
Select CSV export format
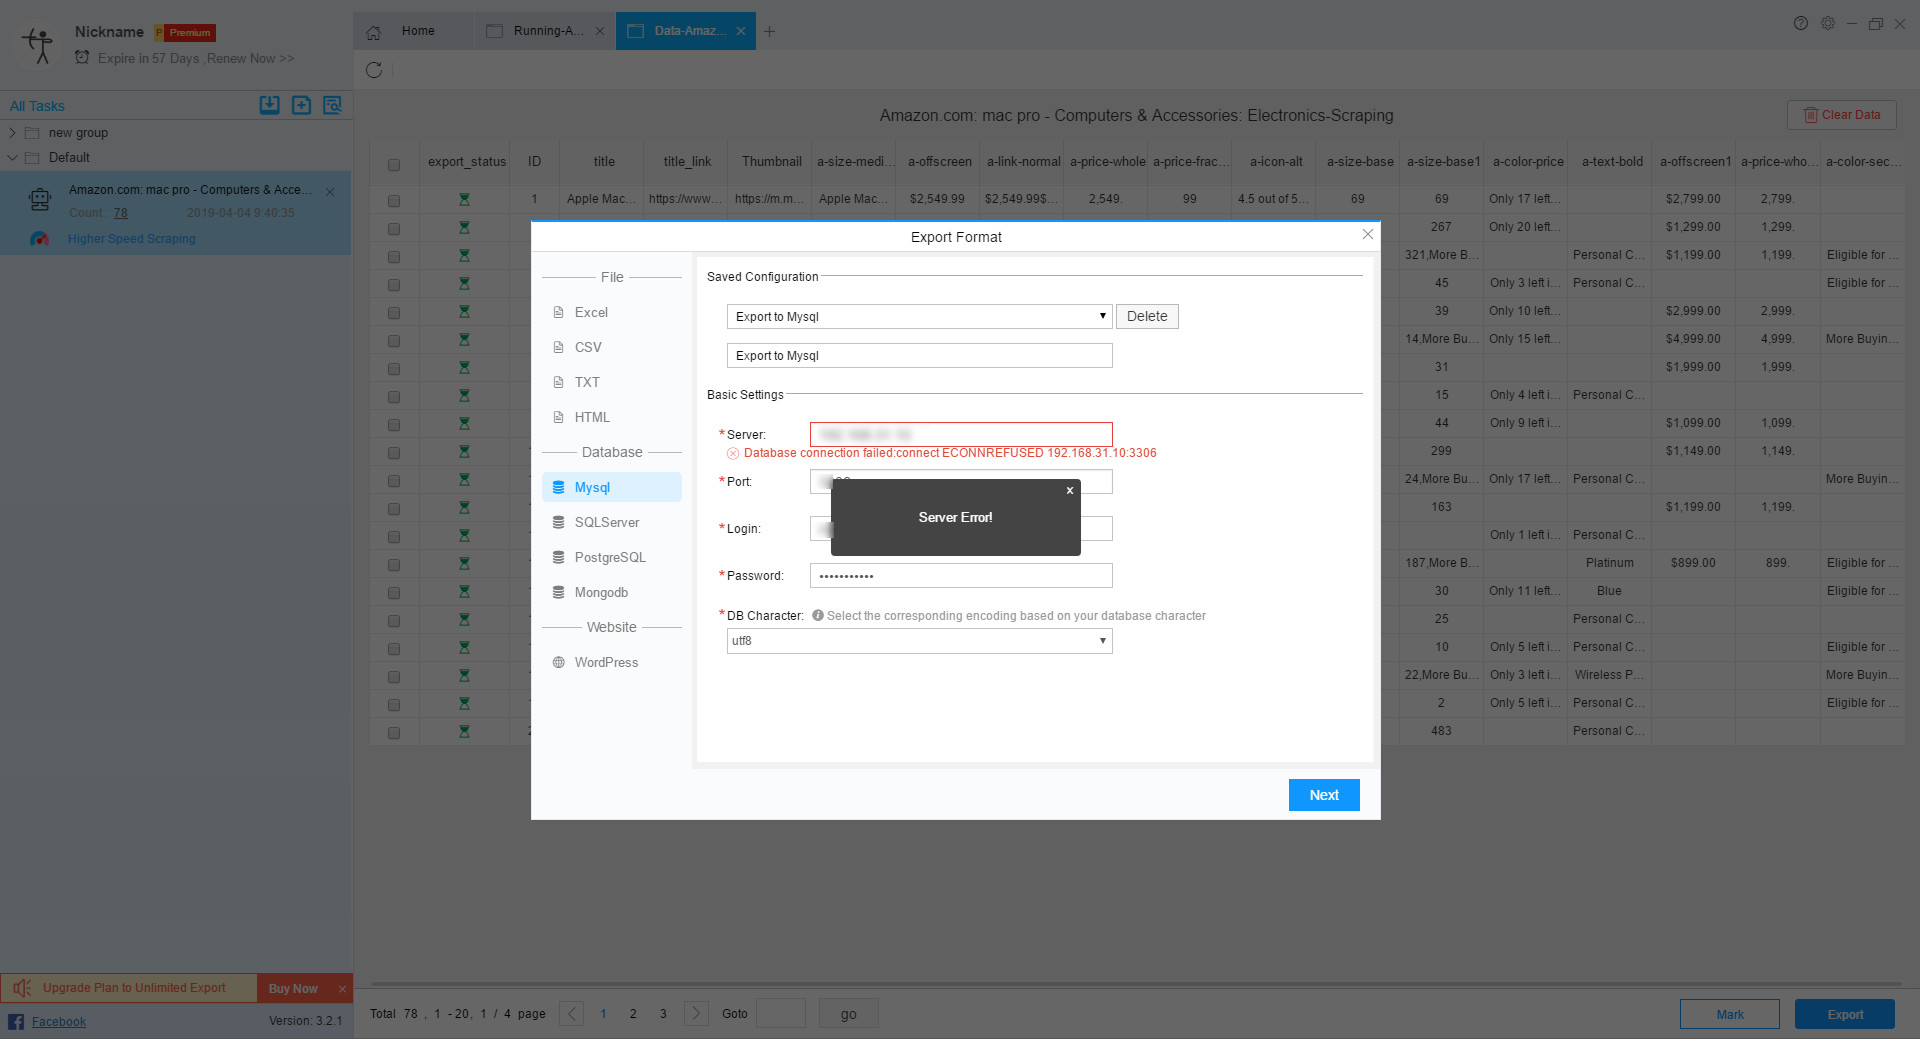pos(588,348)
